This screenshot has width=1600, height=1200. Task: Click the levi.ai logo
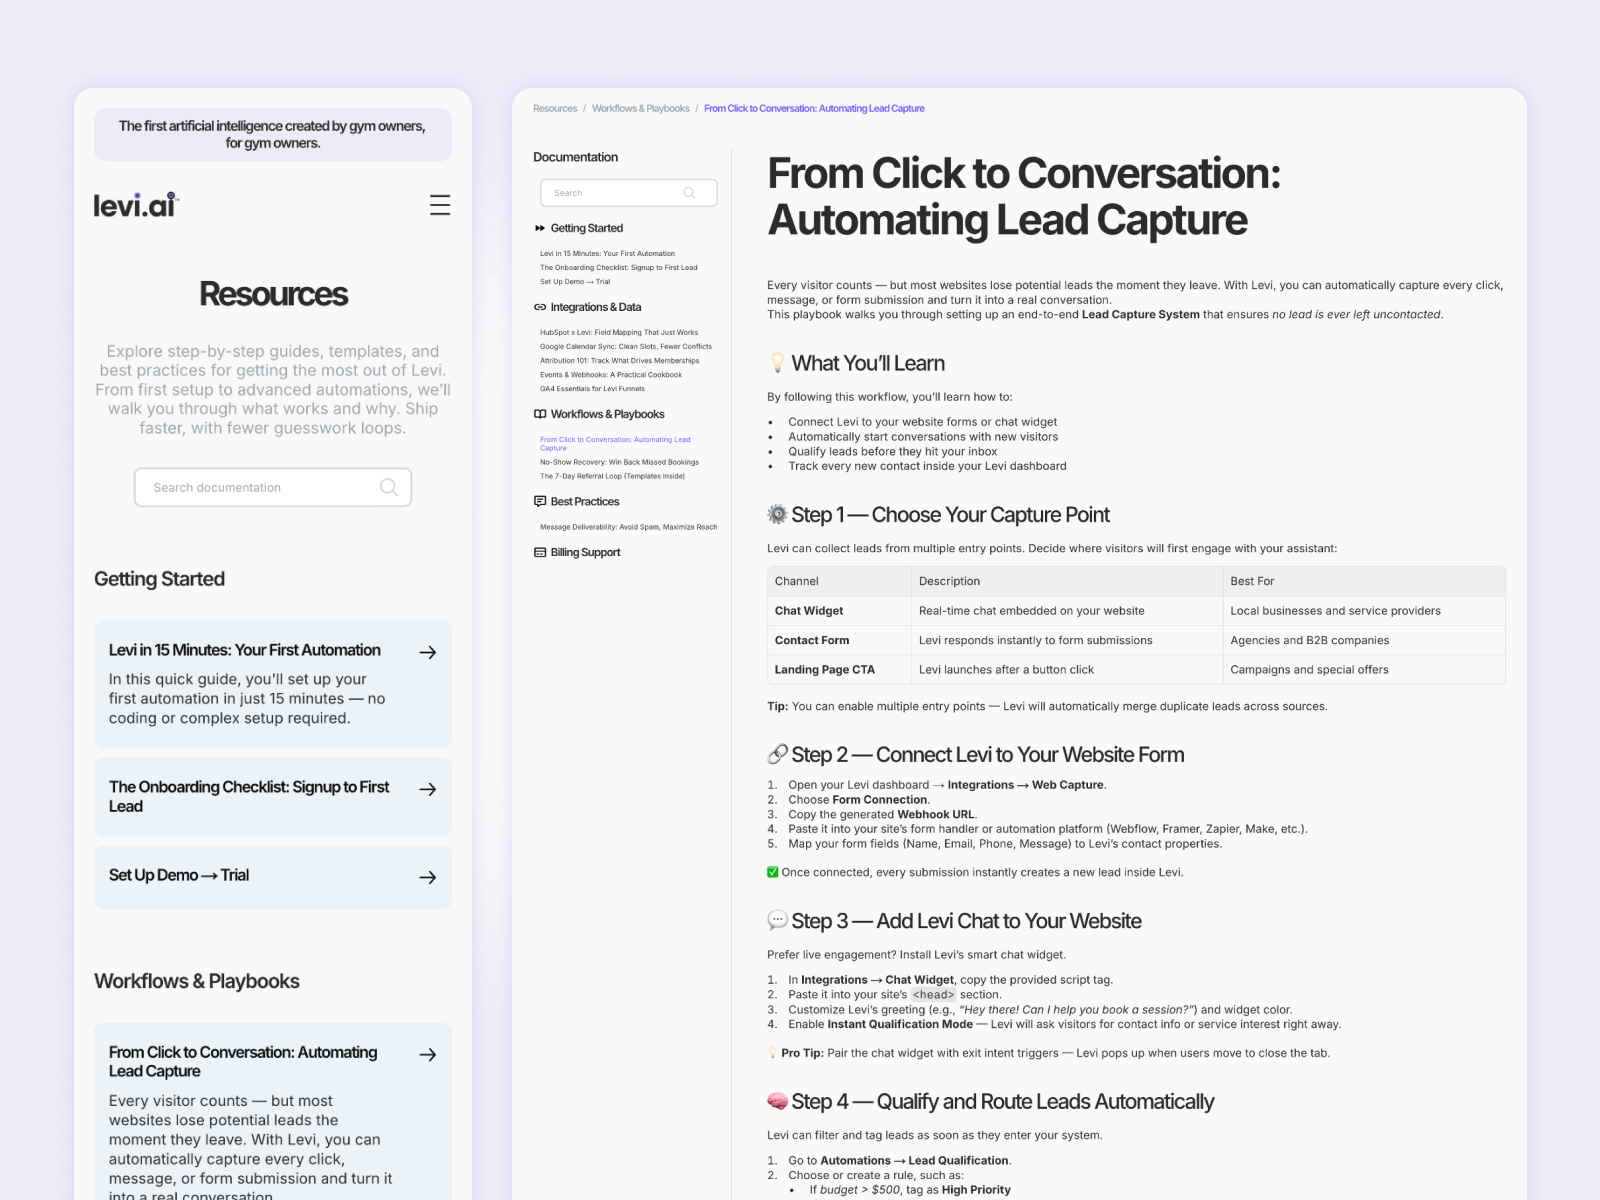point(136,204)
